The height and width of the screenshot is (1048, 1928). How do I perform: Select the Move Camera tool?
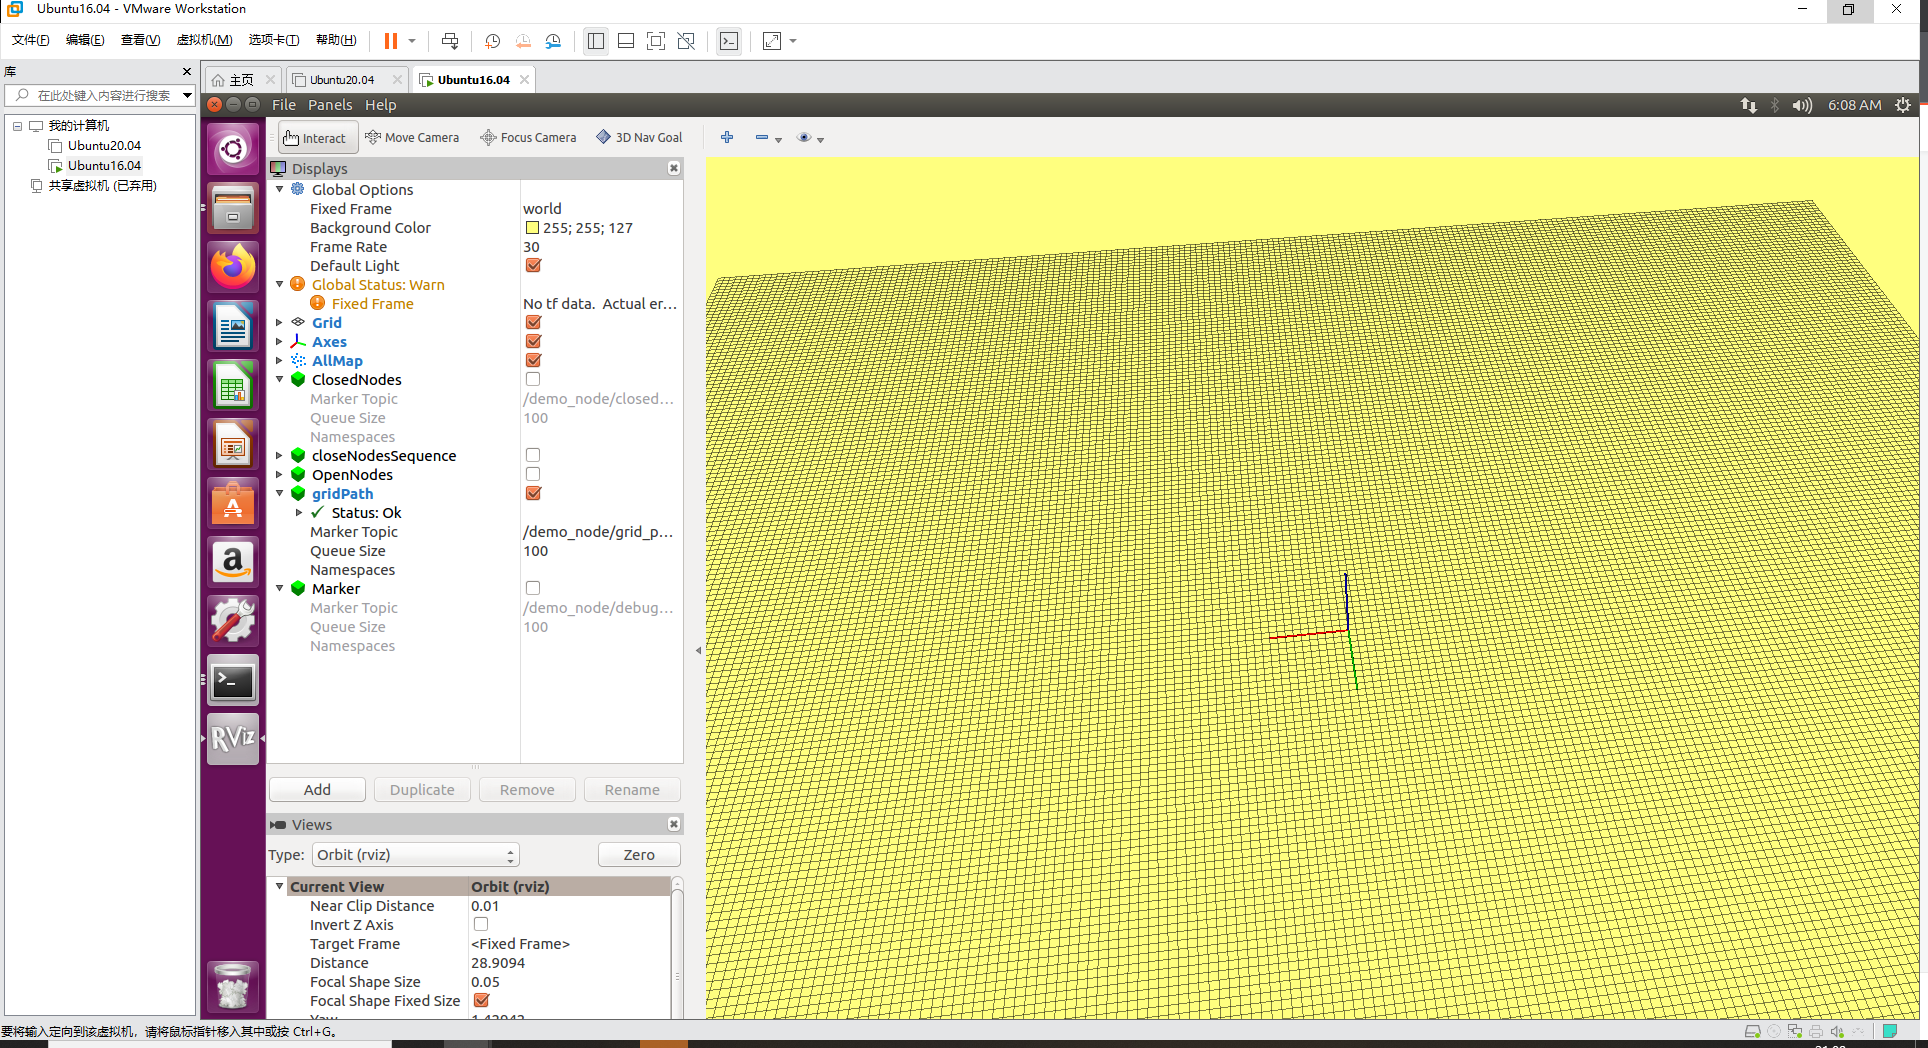[x=412, y=138]
